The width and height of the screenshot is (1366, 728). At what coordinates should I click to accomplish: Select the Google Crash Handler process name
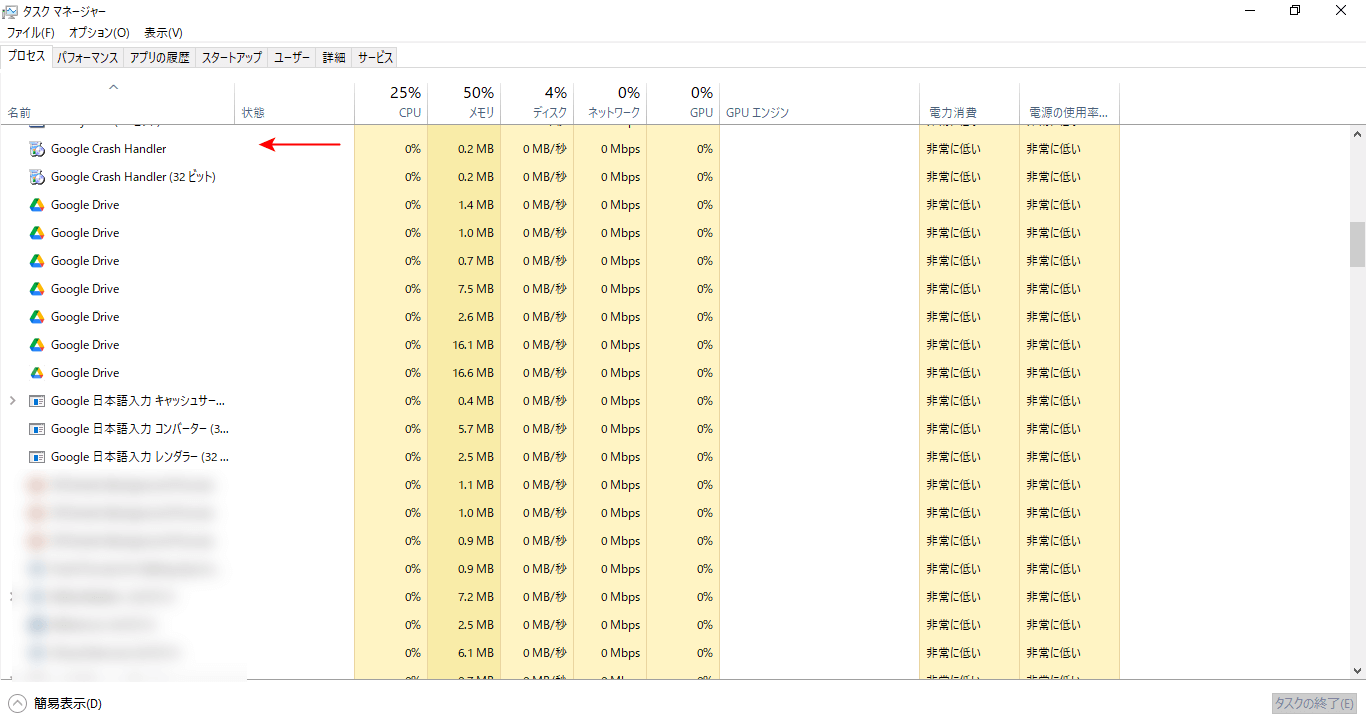coord(108,149)
